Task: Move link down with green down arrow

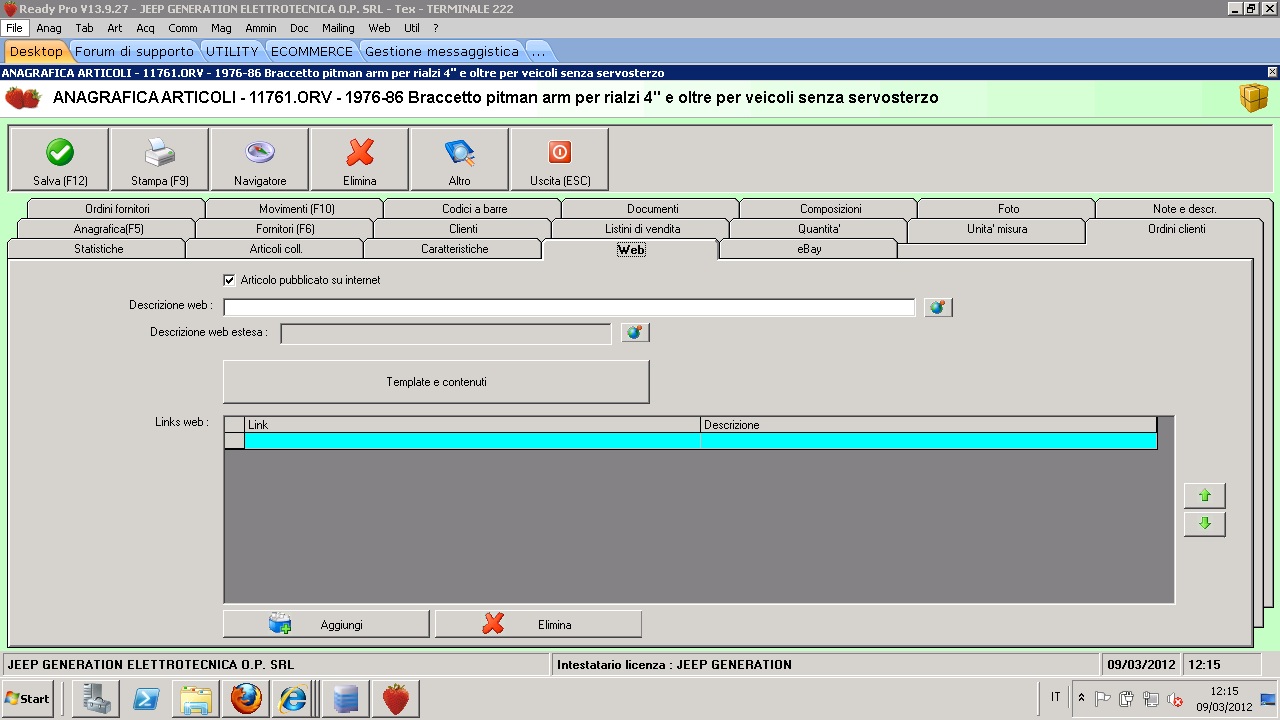Action: 1205,524
